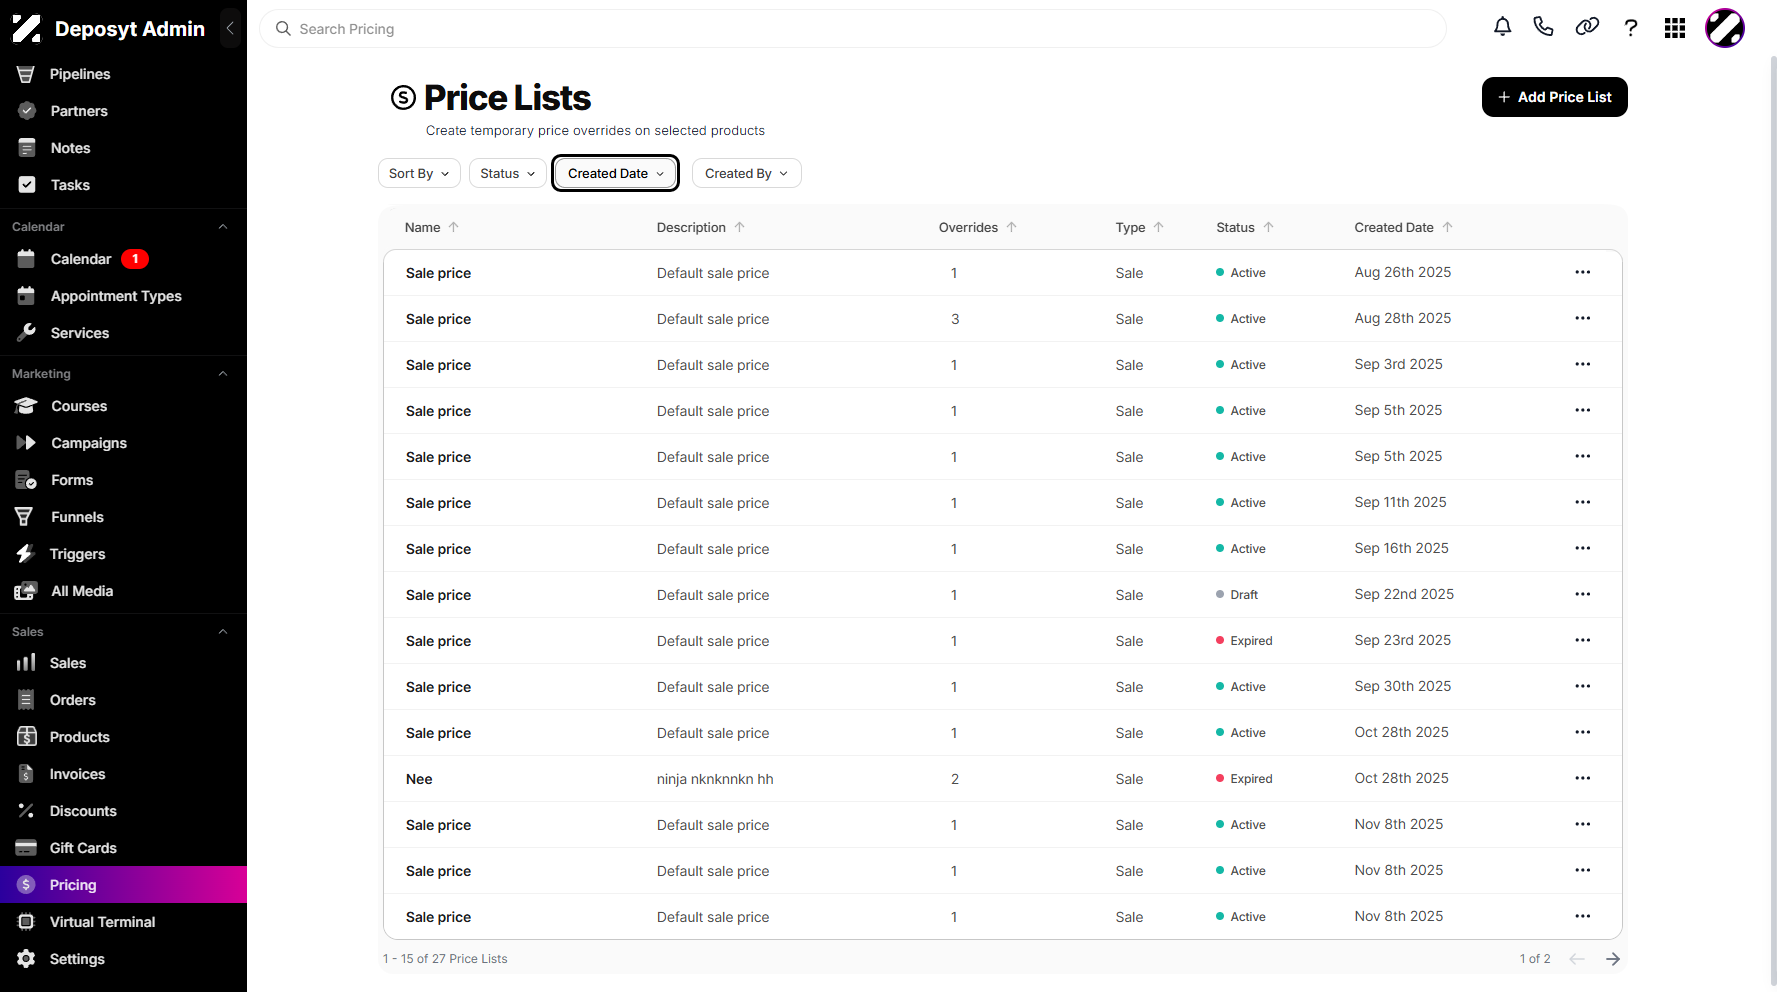Click the Search Pricing input field
Viewport: 1777px width, 992px height.
coord(852,29)
